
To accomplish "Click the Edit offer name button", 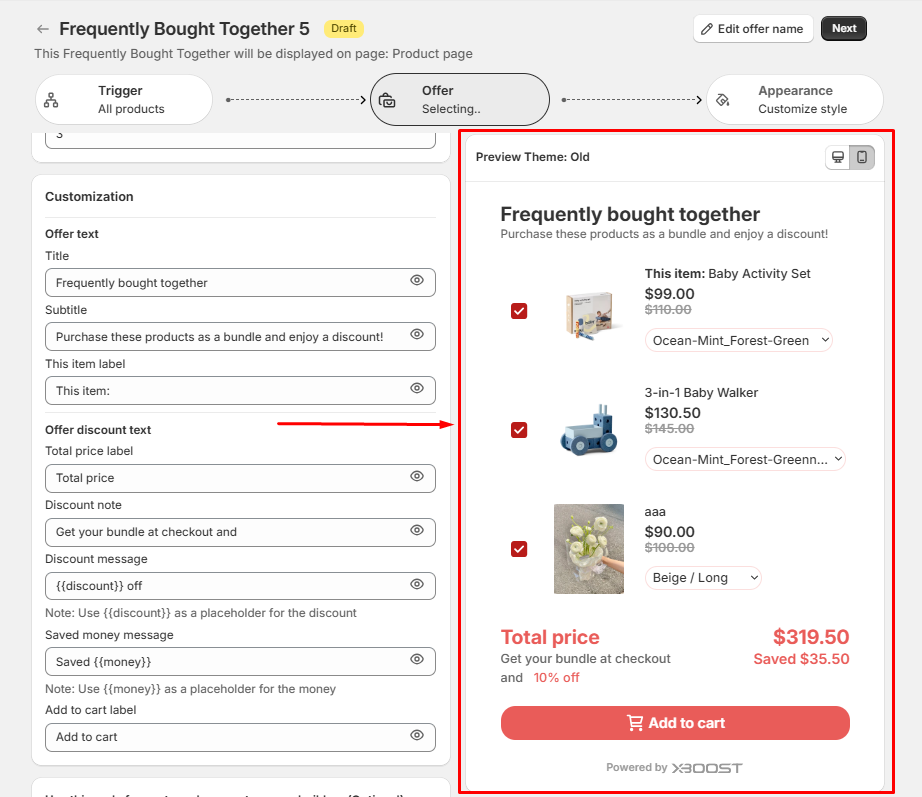I will [753, 29].
